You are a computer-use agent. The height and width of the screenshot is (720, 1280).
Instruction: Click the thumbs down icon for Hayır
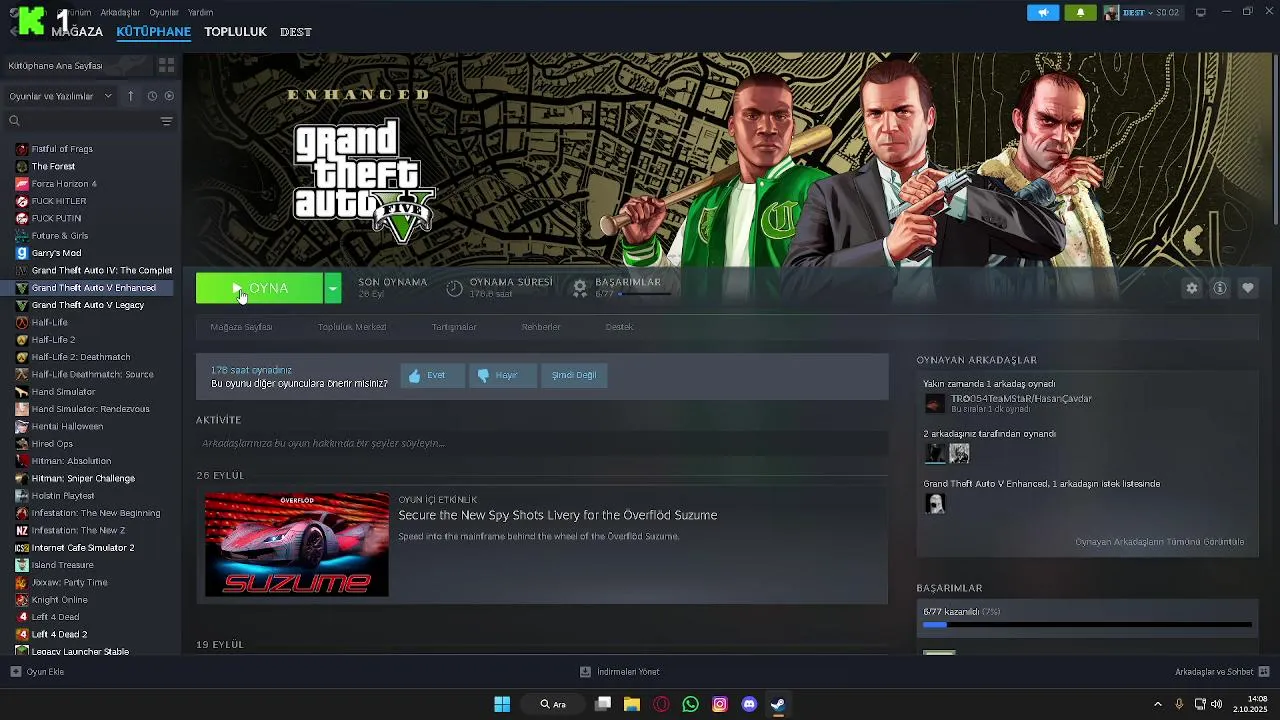pyautogui.click(x=483, y=376)
